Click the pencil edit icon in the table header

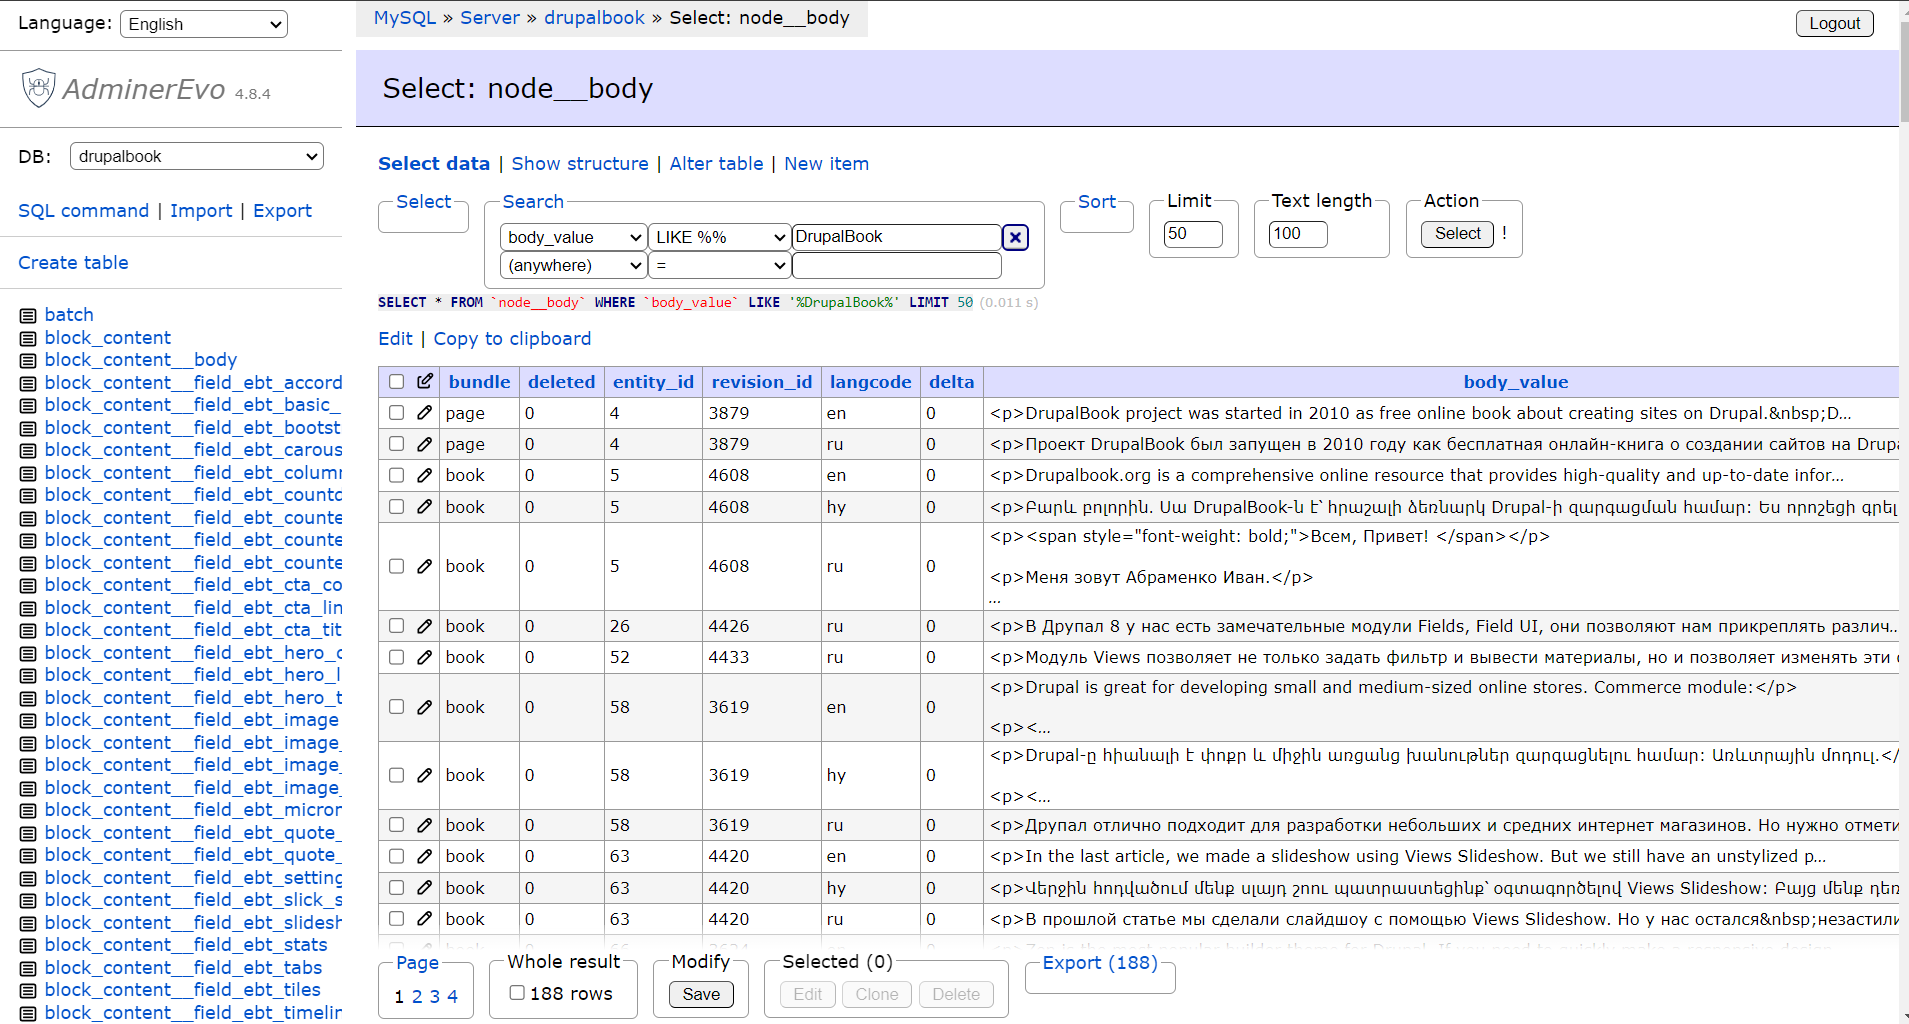[x=425, y=381]
